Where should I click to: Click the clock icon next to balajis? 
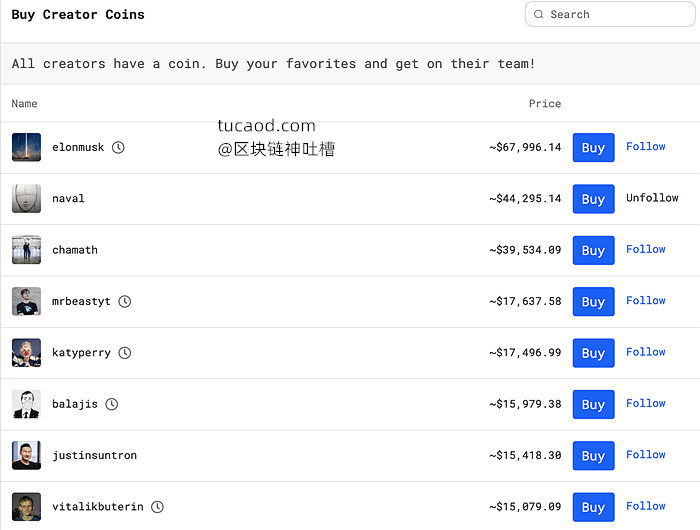(112, 404)
